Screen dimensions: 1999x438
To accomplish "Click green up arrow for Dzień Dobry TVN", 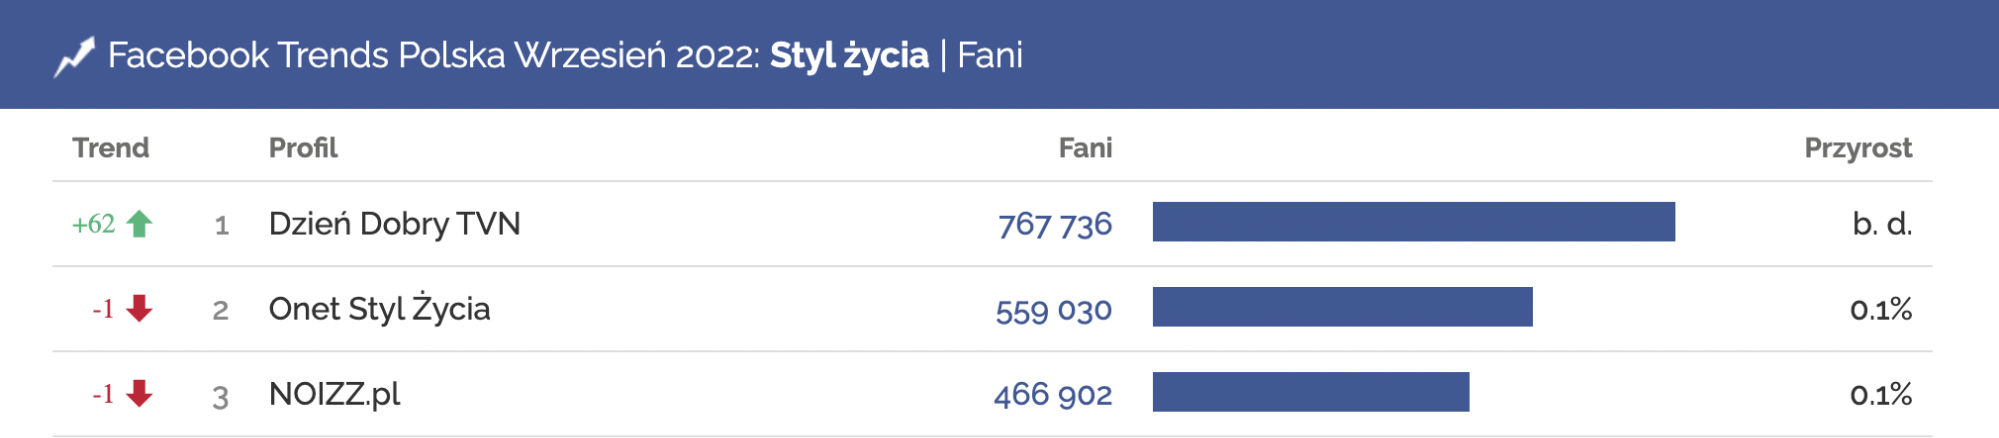I will click(140, 224).
